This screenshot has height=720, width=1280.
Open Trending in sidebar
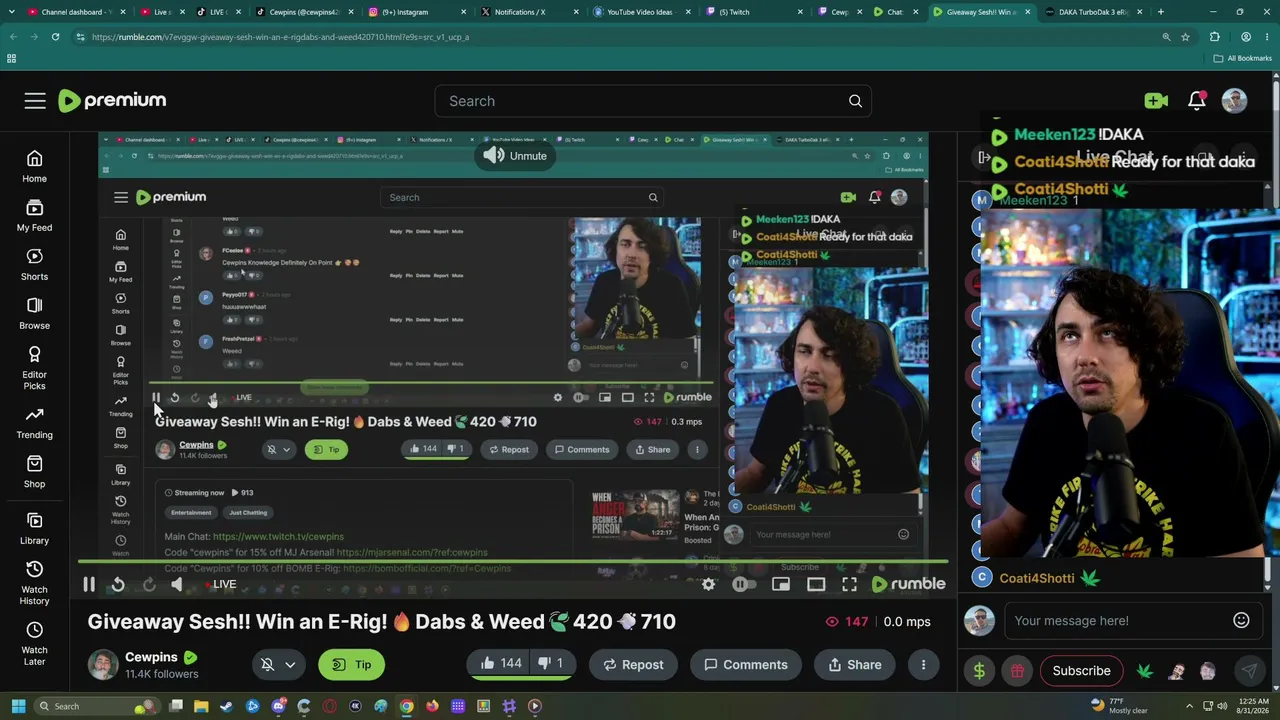coord(34,423)
